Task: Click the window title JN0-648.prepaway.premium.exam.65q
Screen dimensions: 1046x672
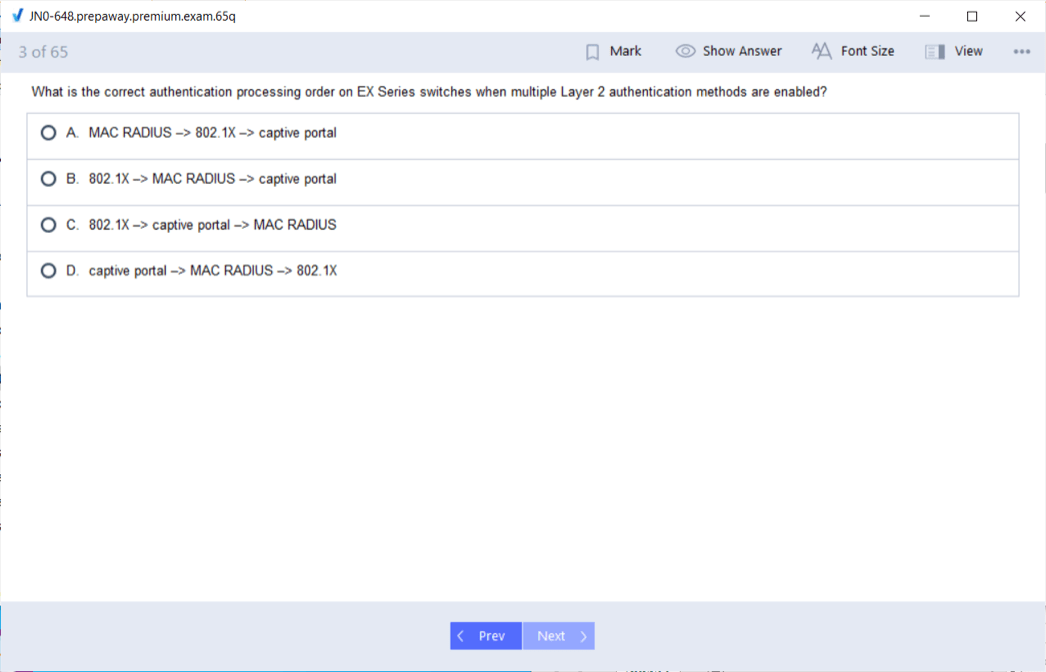Action: (132, 16)
